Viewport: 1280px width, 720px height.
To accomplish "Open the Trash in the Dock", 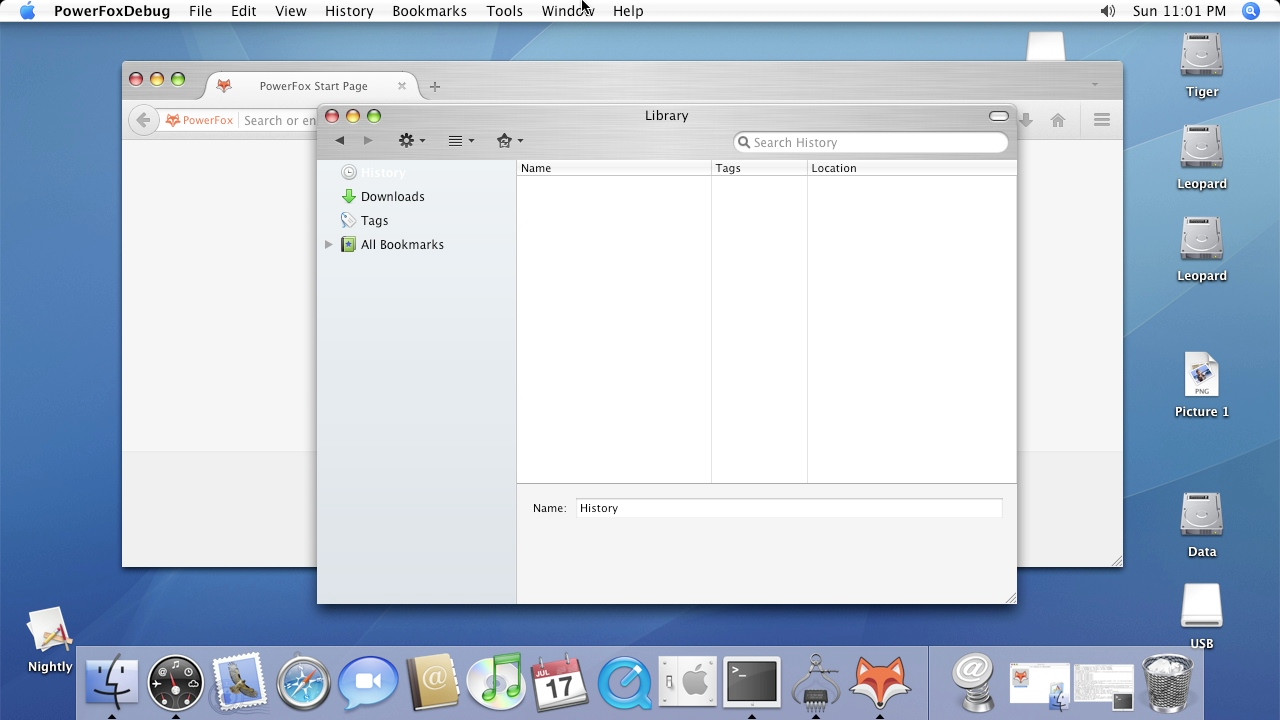I will coord(1167,682).
